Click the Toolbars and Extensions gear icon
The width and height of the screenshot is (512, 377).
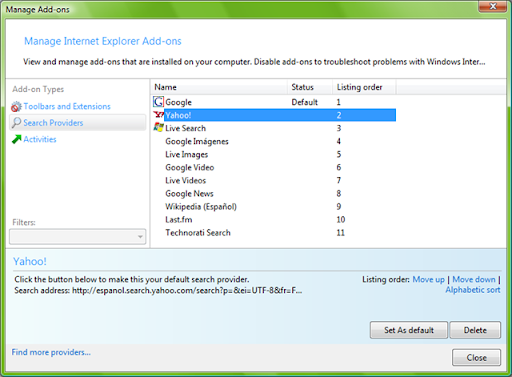click(16, 107)
